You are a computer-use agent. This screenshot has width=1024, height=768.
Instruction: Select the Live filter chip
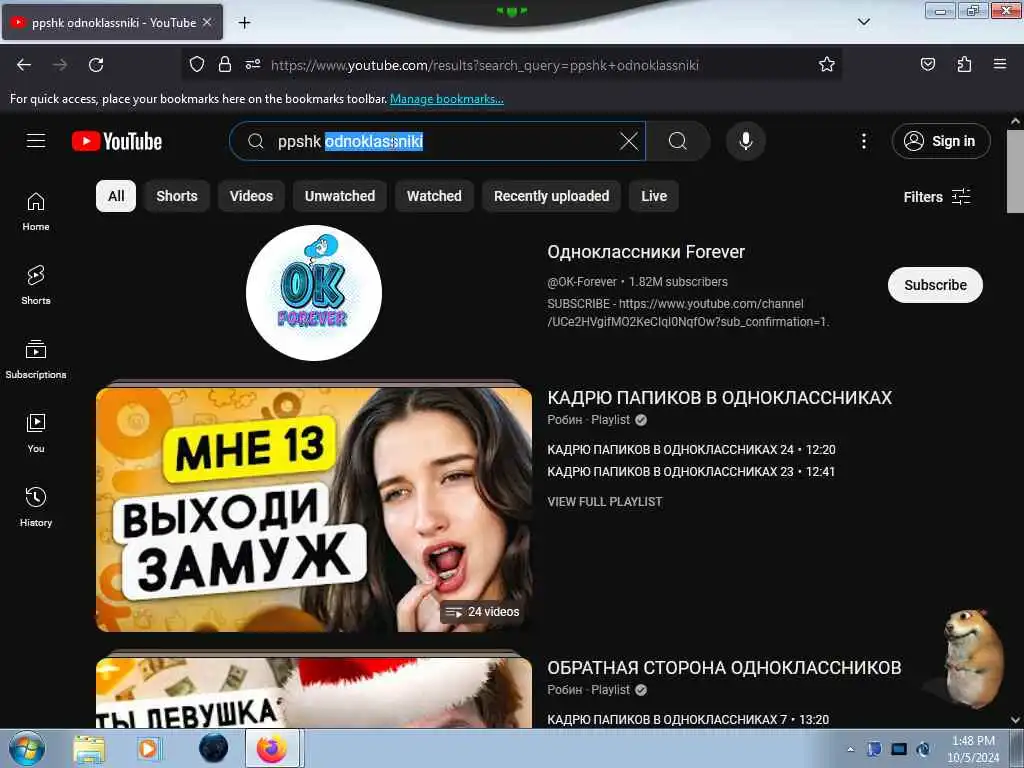654,196
